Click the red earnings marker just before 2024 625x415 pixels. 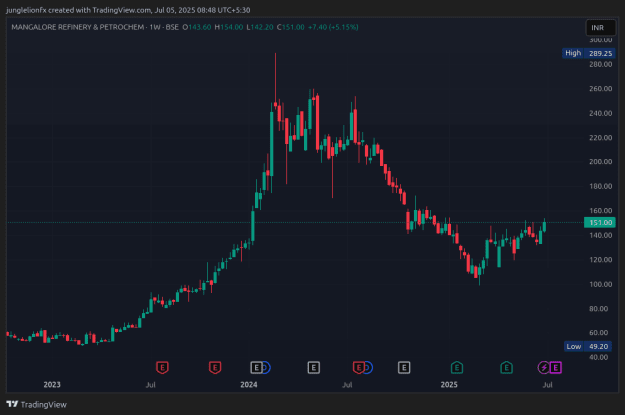(x=215, y=367)
